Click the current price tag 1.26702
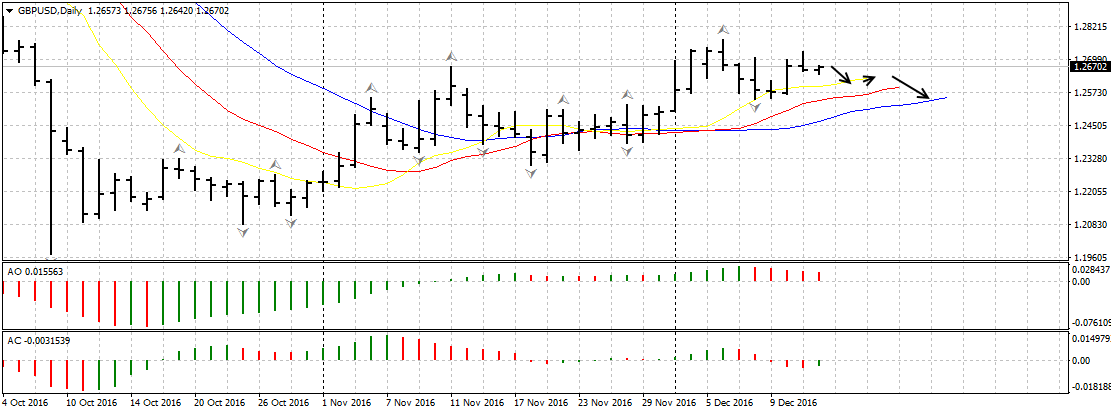The height and width of the screenshot is (414, 1111). tap(1089, 67)
